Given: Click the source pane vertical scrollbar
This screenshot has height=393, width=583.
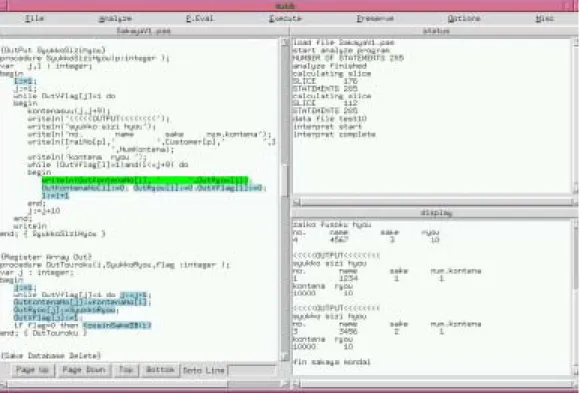Looking at the screenshot, I should coord(285,199).
